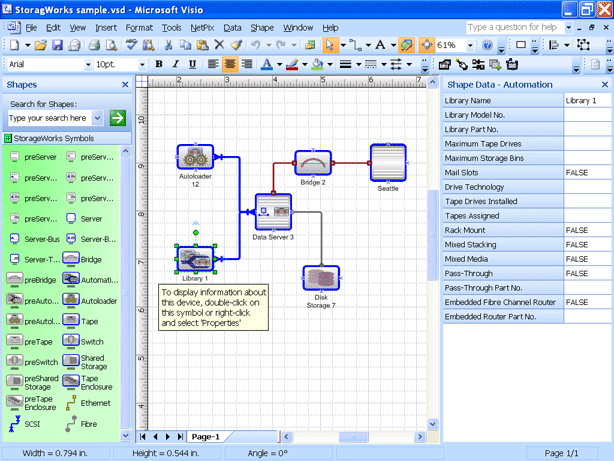This screenshot has height=461, width=614.
Task: Click the Print icon
Action: click(94, 45)
